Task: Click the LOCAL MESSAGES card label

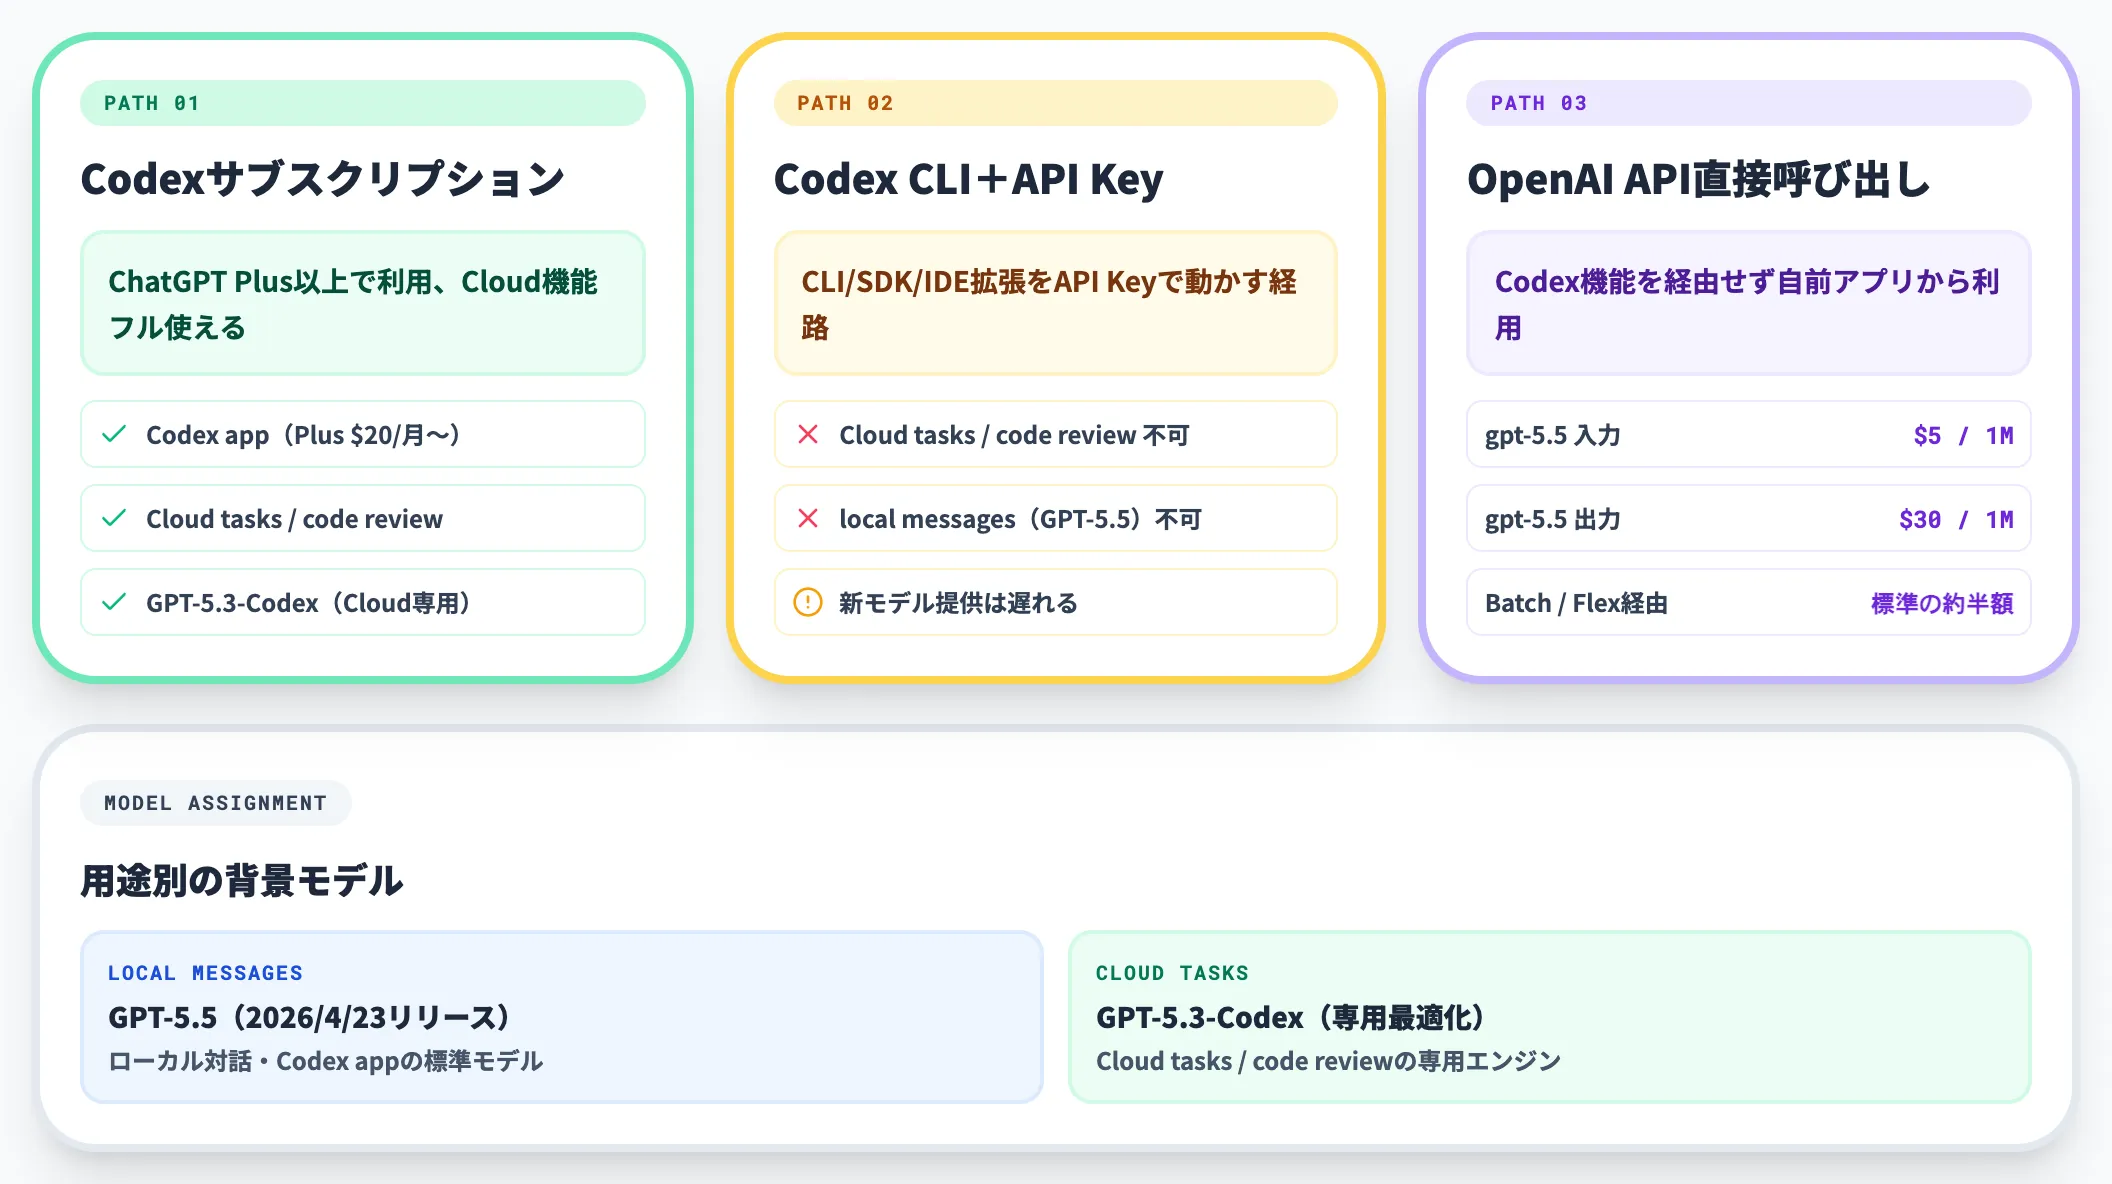Action: [x=205, y=973]
